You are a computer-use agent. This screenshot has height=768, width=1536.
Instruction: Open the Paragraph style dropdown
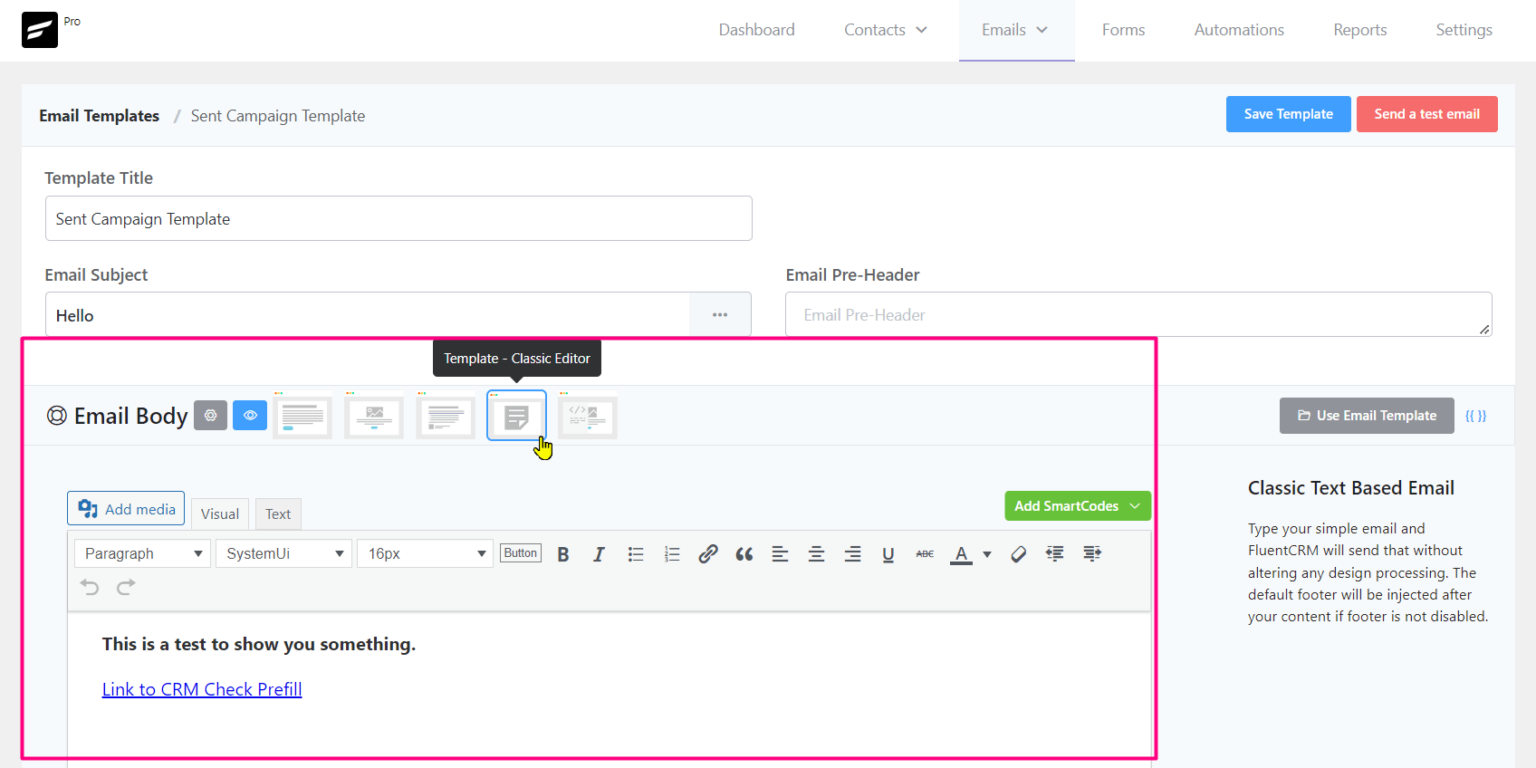point(141,553)
